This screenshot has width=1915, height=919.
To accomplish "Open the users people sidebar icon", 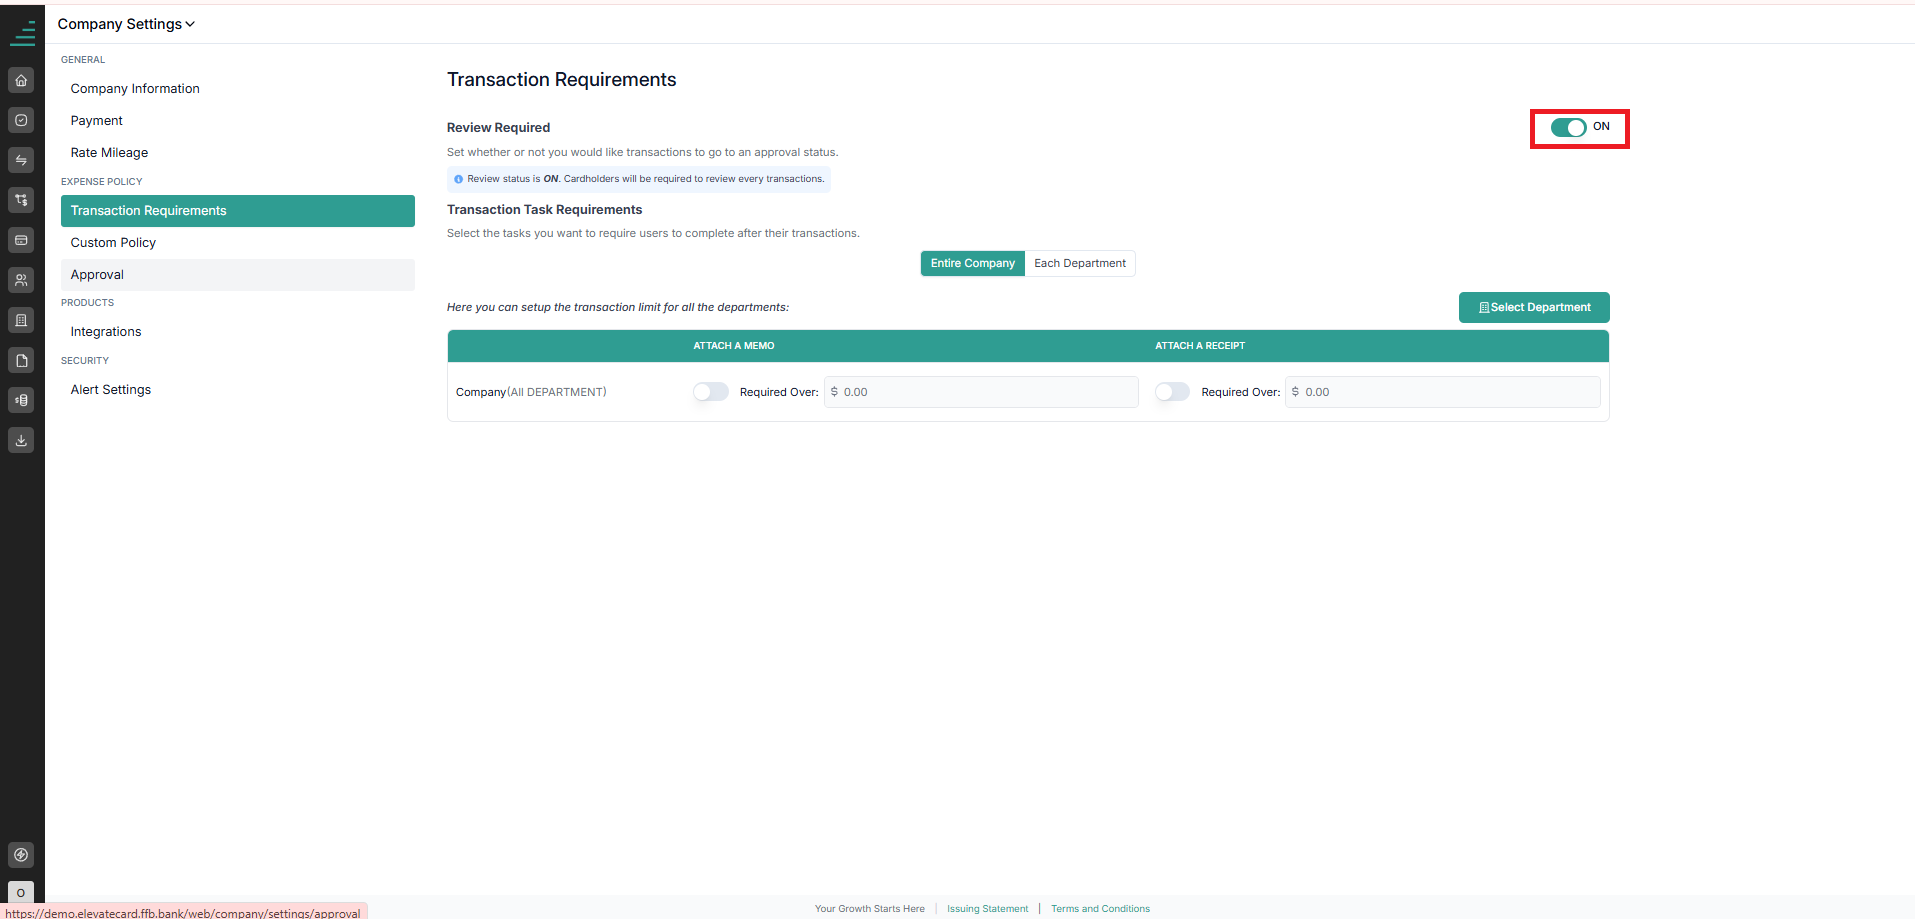I will click(21, 280).
